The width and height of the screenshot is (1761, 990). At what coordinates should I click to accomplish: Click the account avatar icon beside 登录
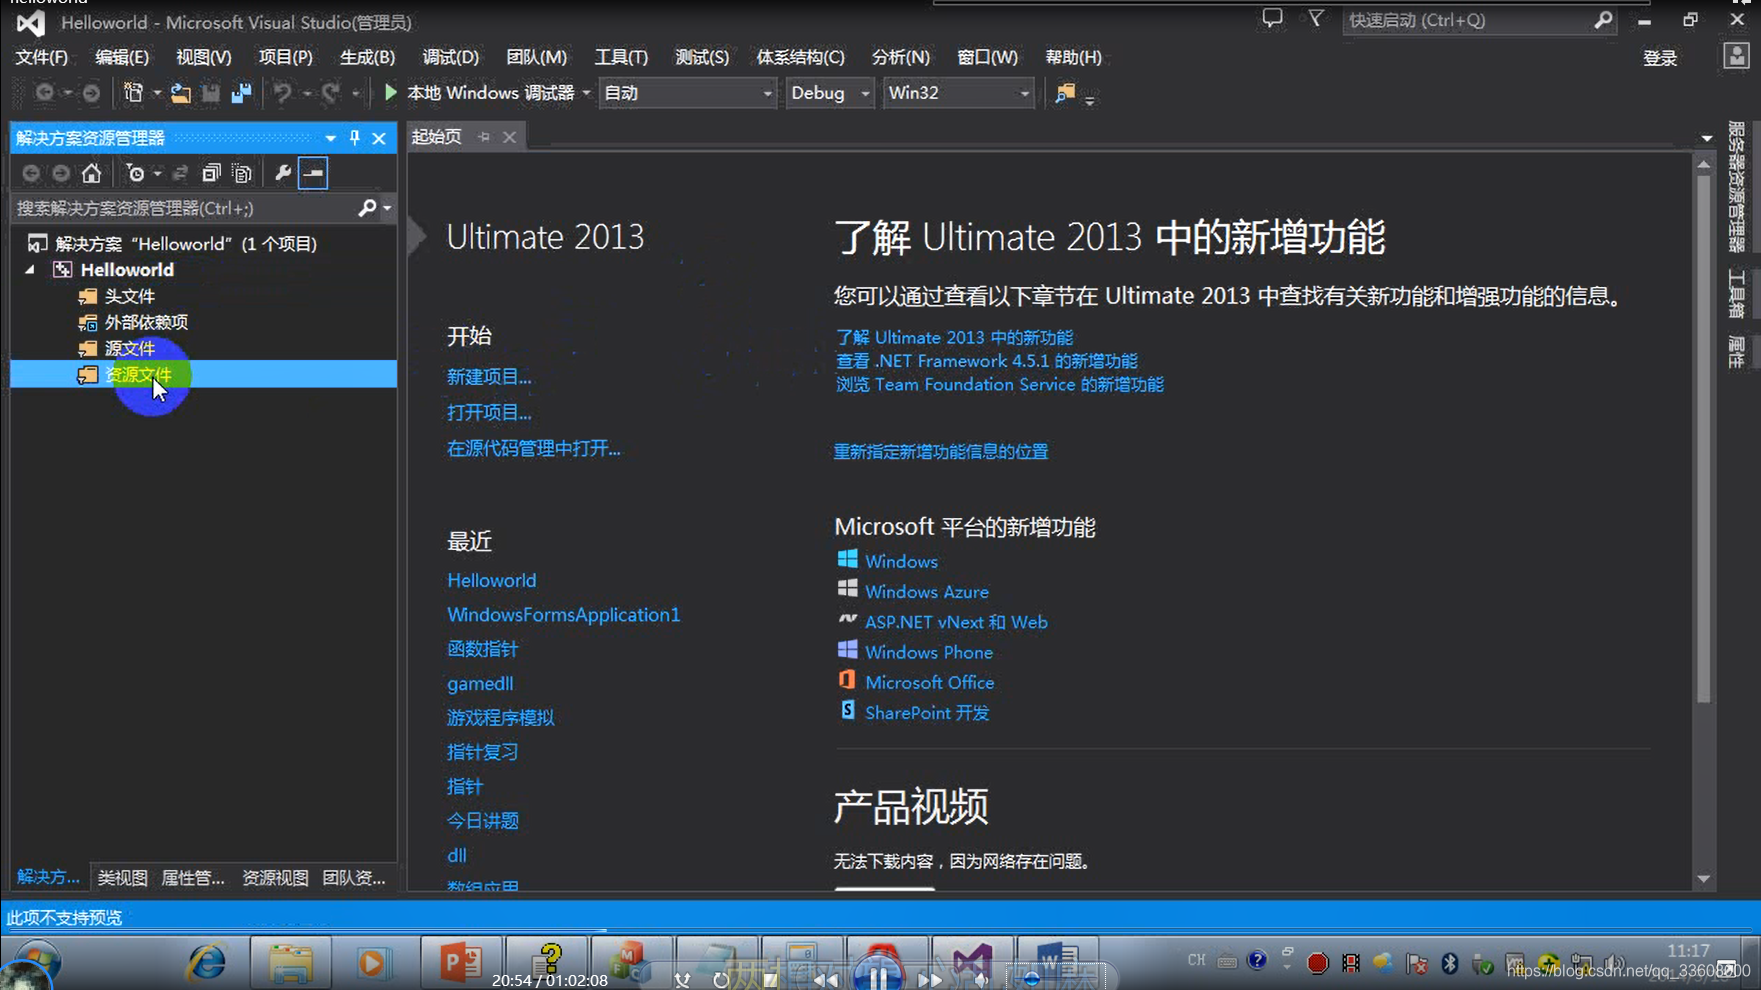tap(1737, 56)
